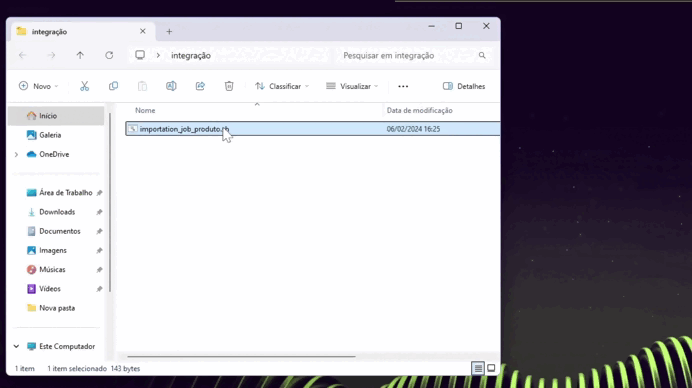Go forward with the right arrow
This screenshot has width=692, height=388.
pyautogui.click(x=51, y=55)
